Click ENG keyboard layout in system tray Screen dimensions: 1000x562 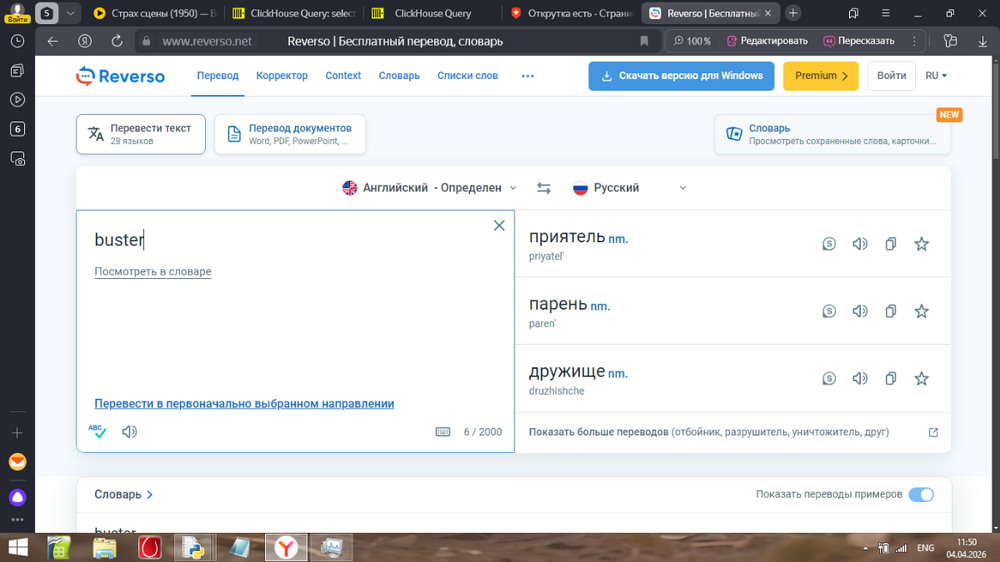(x=925, y=548)
